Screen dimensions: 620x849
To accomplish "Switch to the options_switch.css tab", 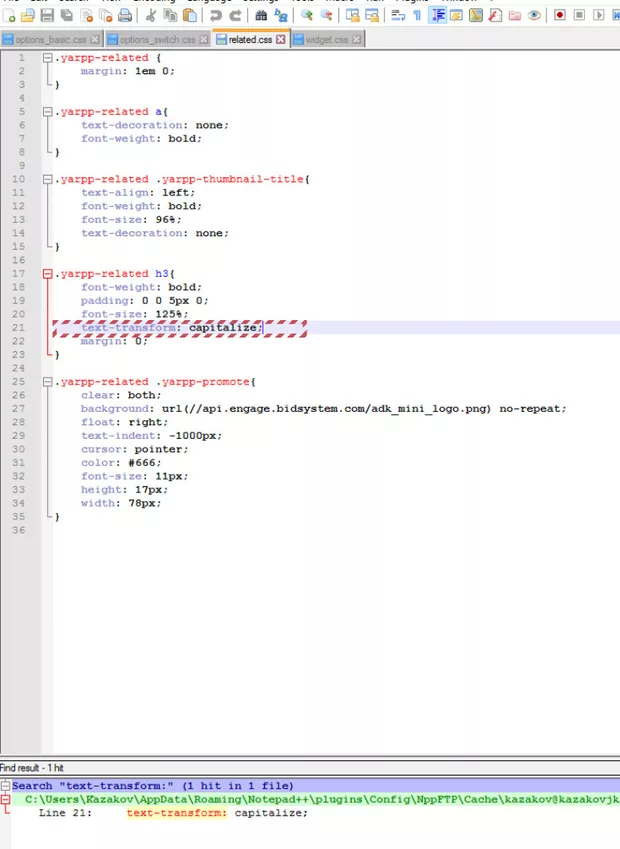I will click(158, 40).
